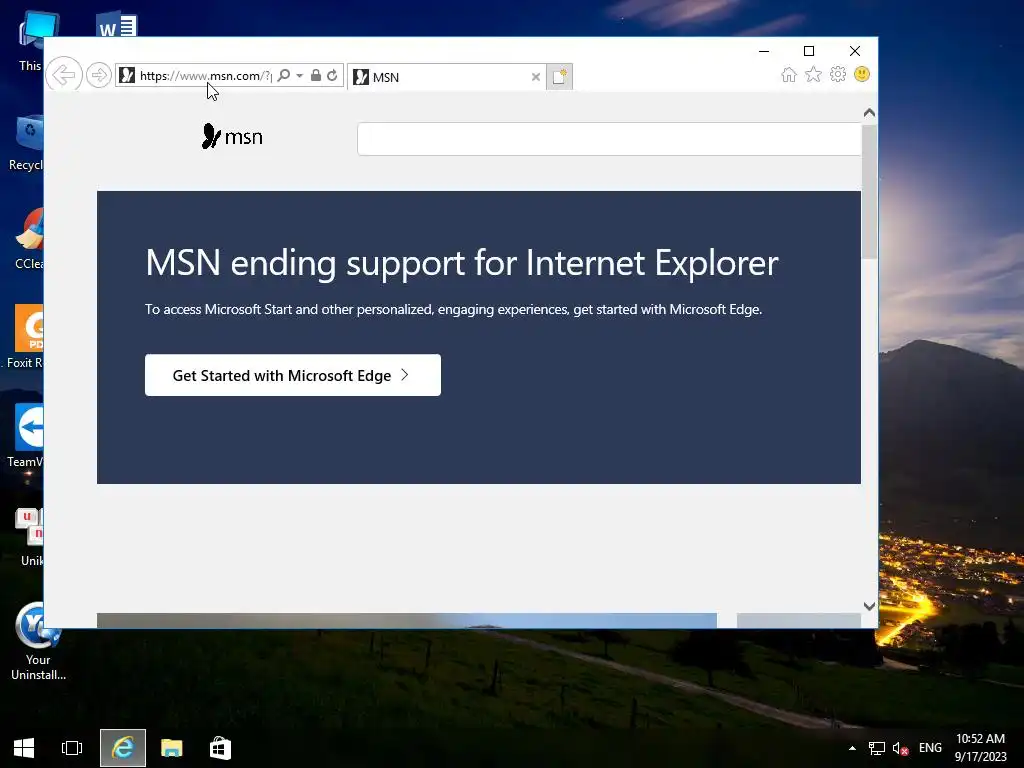Open File Explorer from taskbar
The height and width of the screenshot is (768, 1024).
click(x=172, y=748)
